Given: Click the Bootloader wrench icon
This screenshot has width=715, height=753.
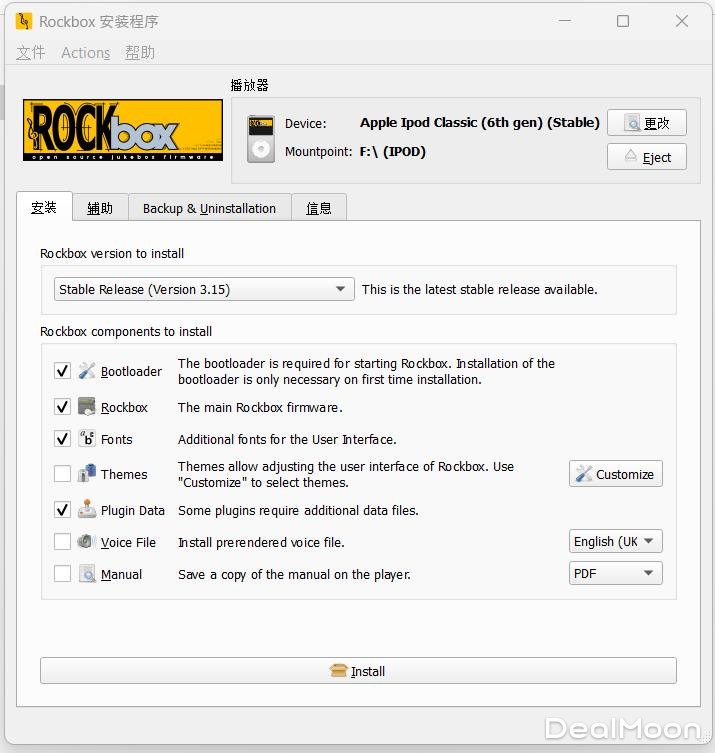Looking at the screenshot, I should click(x=87, y=371).
